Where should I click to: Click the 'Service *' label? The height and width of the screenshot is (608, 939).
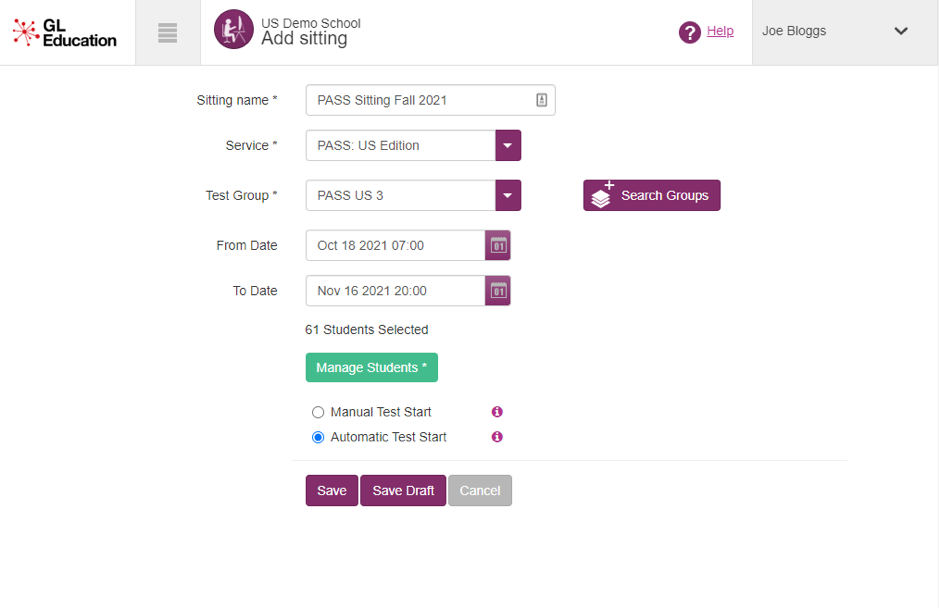(x=252, y=146)
